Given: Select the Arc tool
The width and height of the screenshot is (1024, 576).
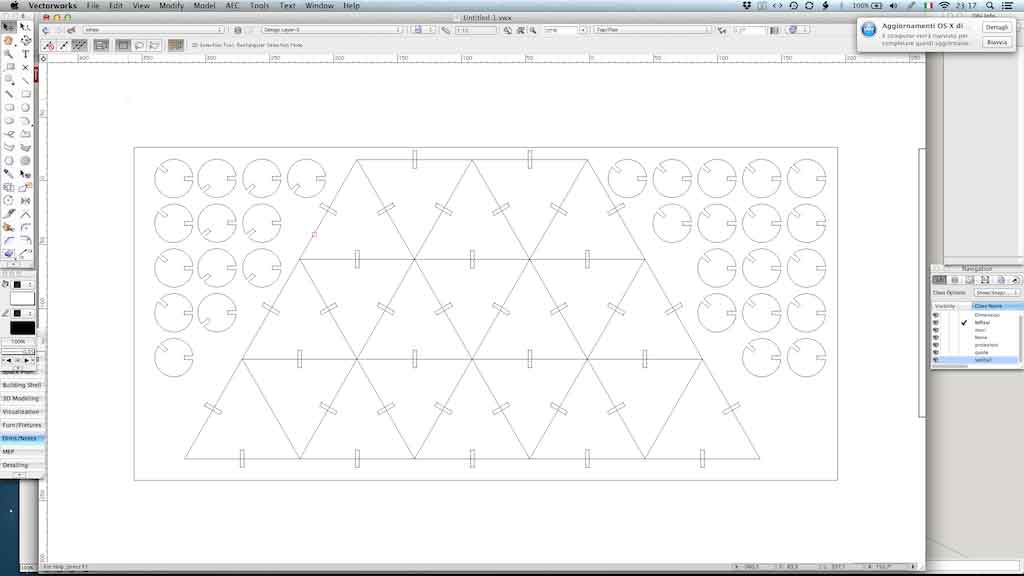Looking at the screenshot, I should [x=25, y=121].
